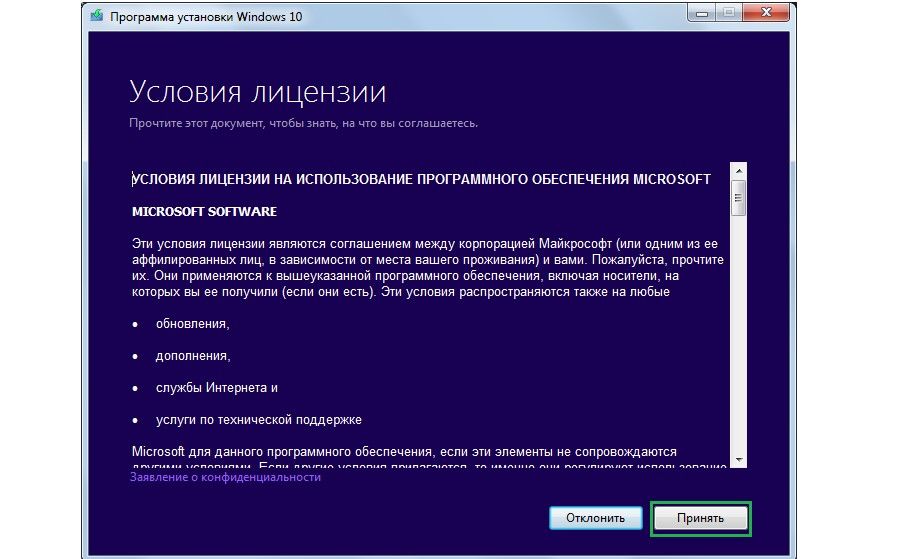The height and width of the screenshot is (559, 905).
Task: Accept the license with the Принять button
Action: point(700,518)
